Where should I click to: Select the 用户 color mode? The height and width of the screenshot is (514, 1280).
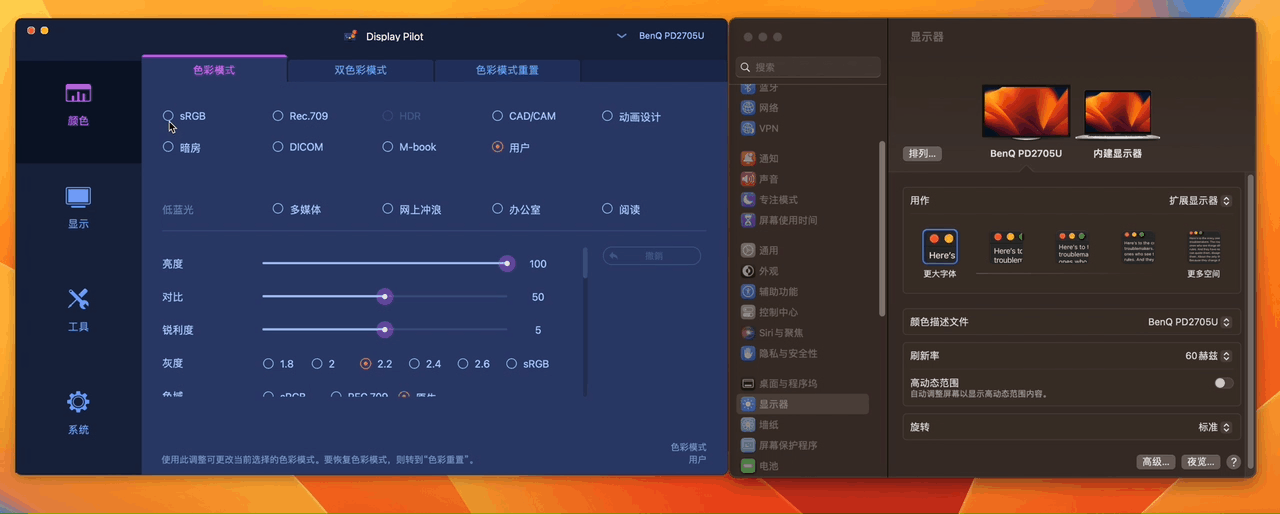pyautogui.click(x=498, y=147)
